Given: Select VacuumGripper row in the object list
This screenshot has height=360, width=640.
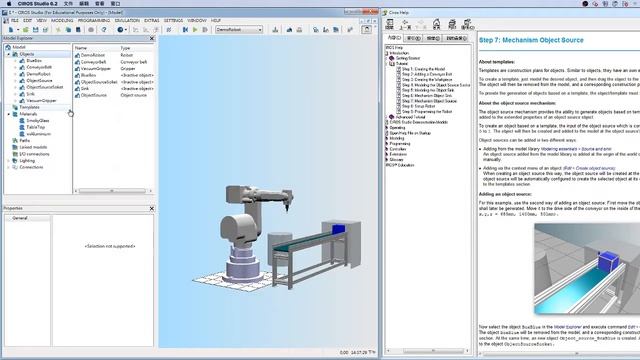Looking at the screenshot, I should point(114,69).
